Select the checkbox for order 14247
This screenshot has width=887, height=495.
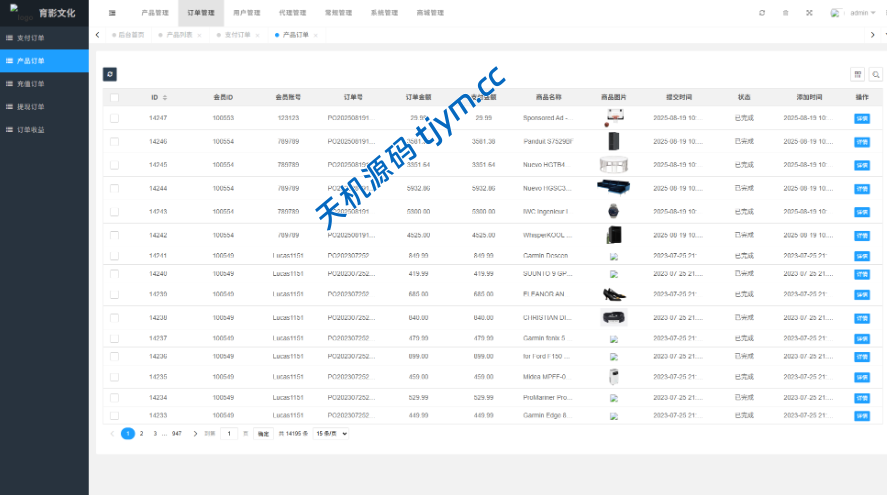click(115, 118)
